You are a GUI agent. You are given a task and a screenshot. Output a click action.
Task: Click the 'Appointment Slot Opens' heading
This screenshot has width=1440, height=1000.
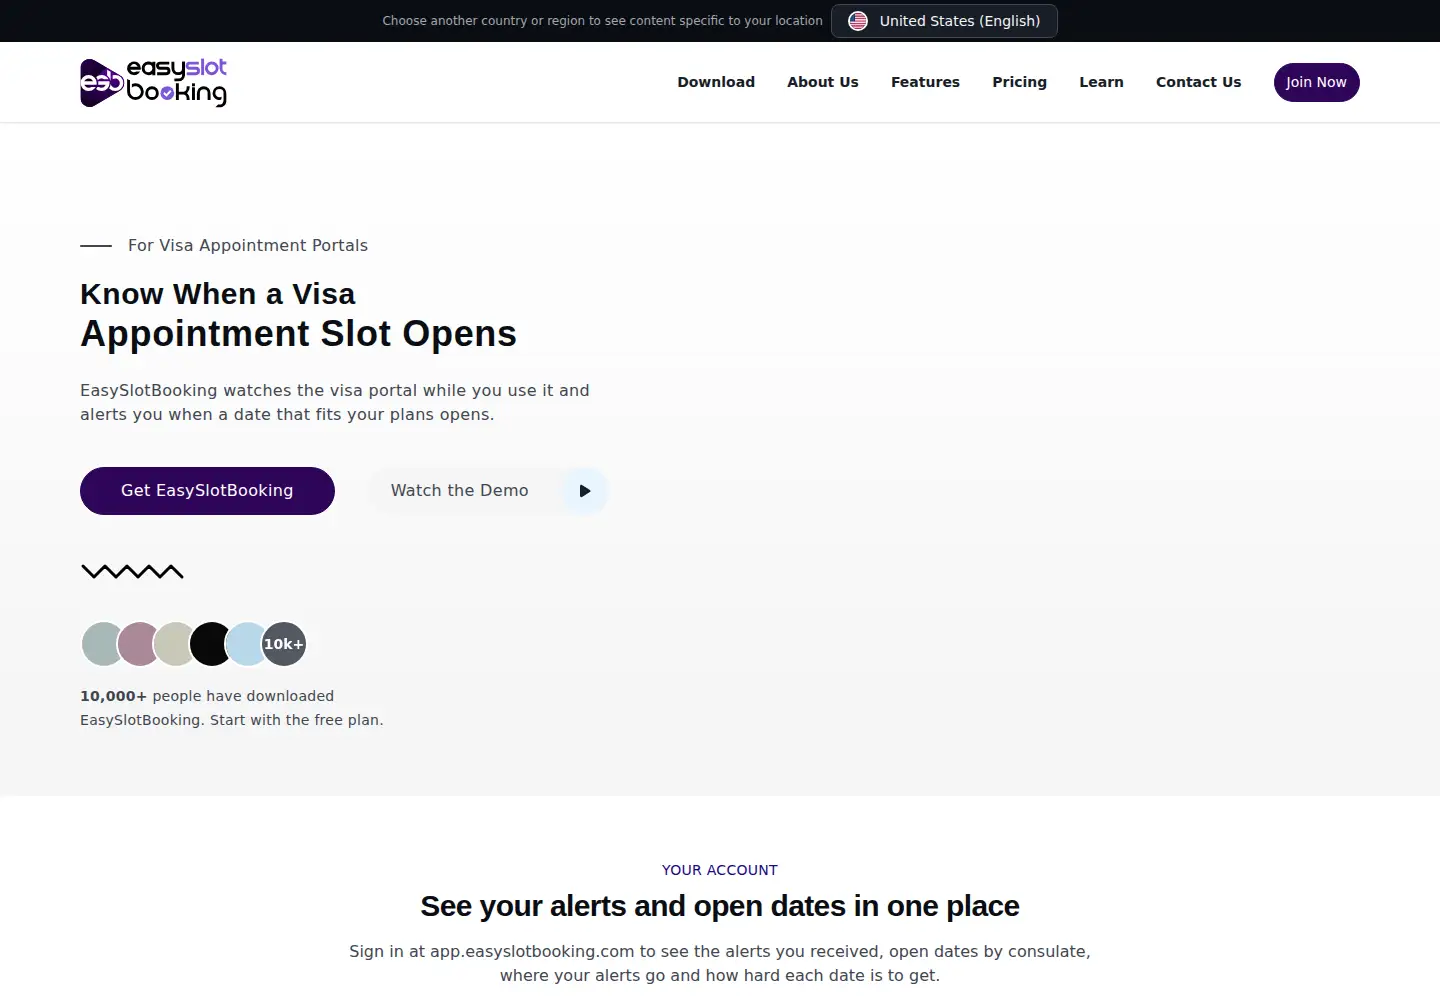tap(298, 333)
